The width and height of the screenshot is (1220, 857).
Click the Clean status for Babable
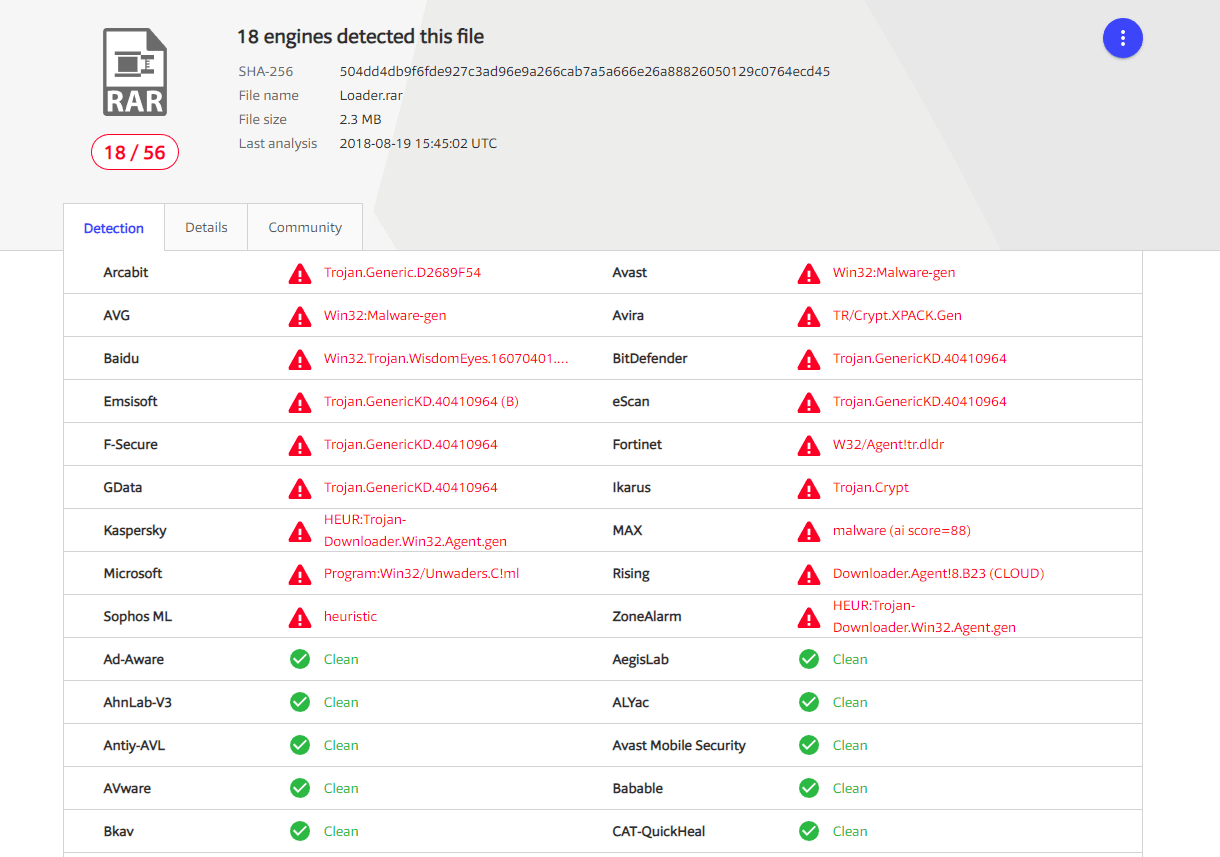[850, 788]
